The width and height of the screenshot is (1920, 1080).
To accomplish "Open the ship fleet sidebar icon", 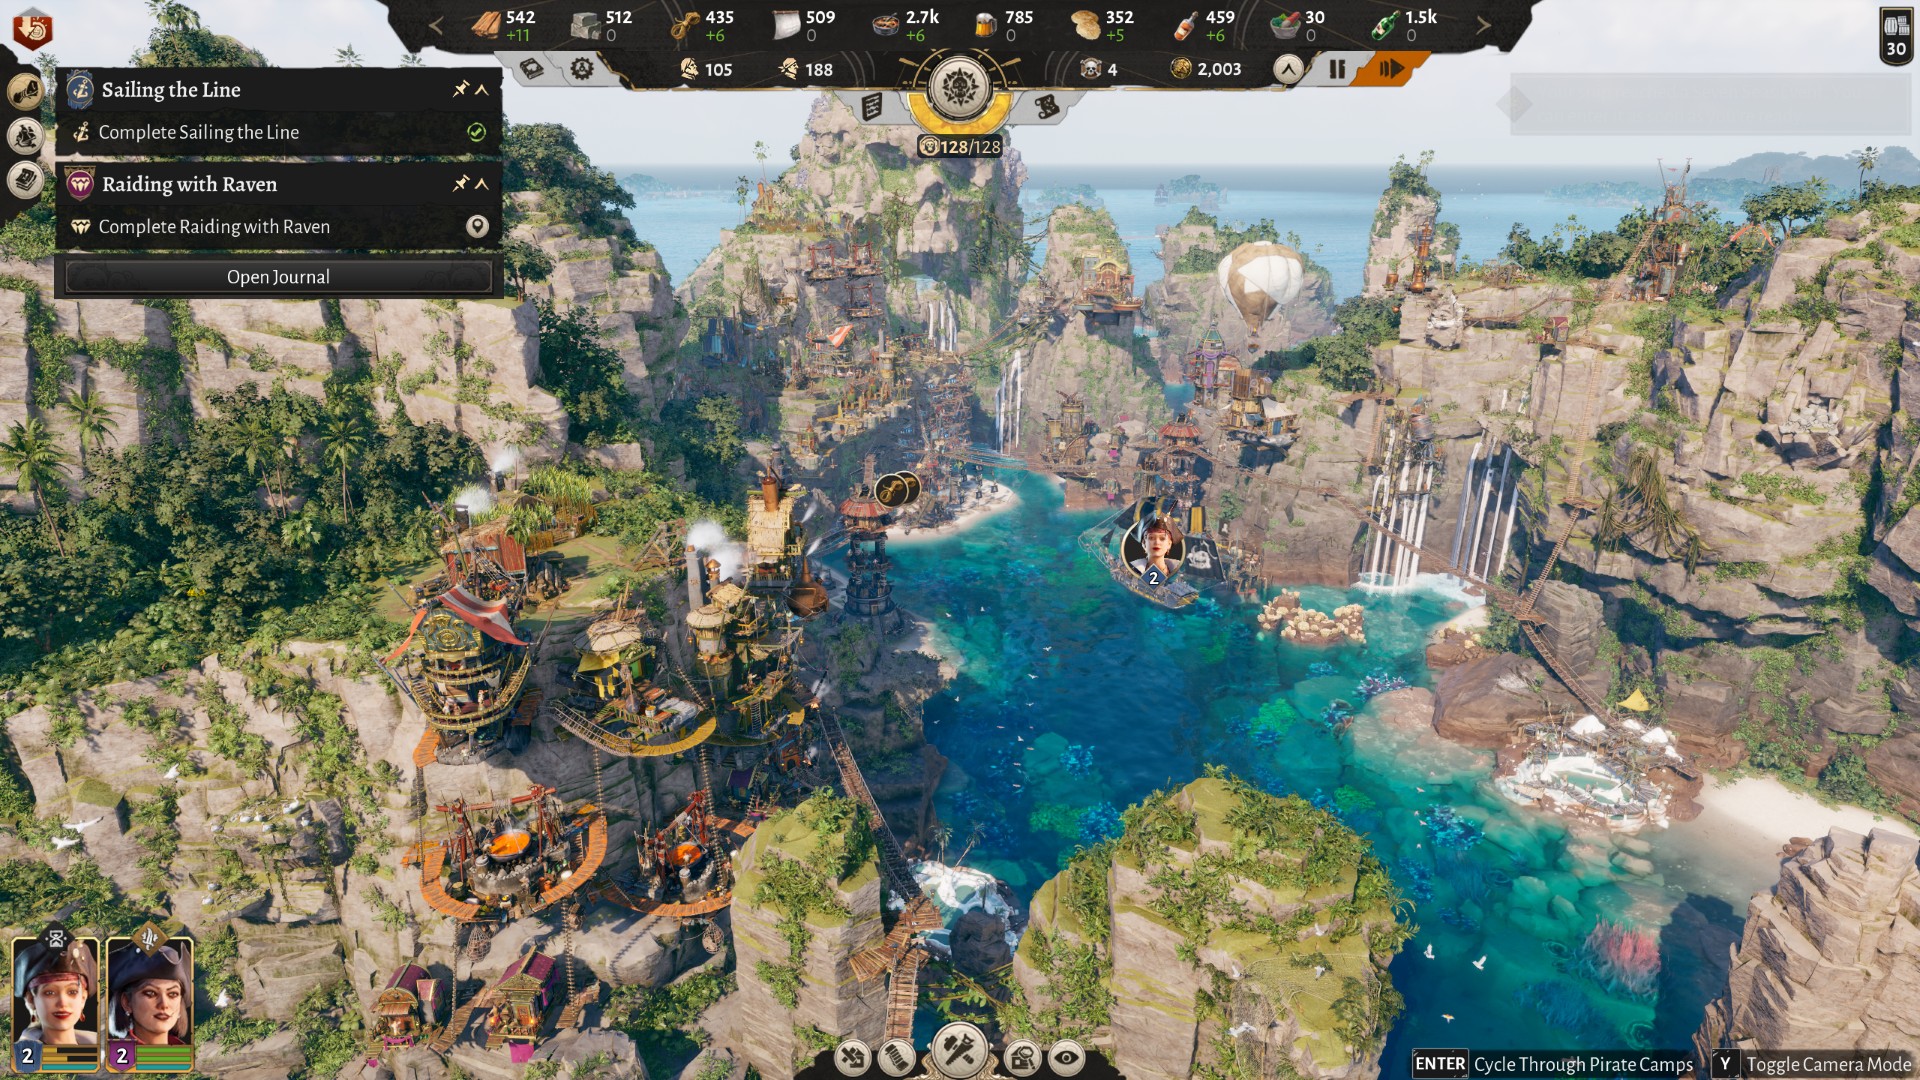I will (x=26, y=136).
